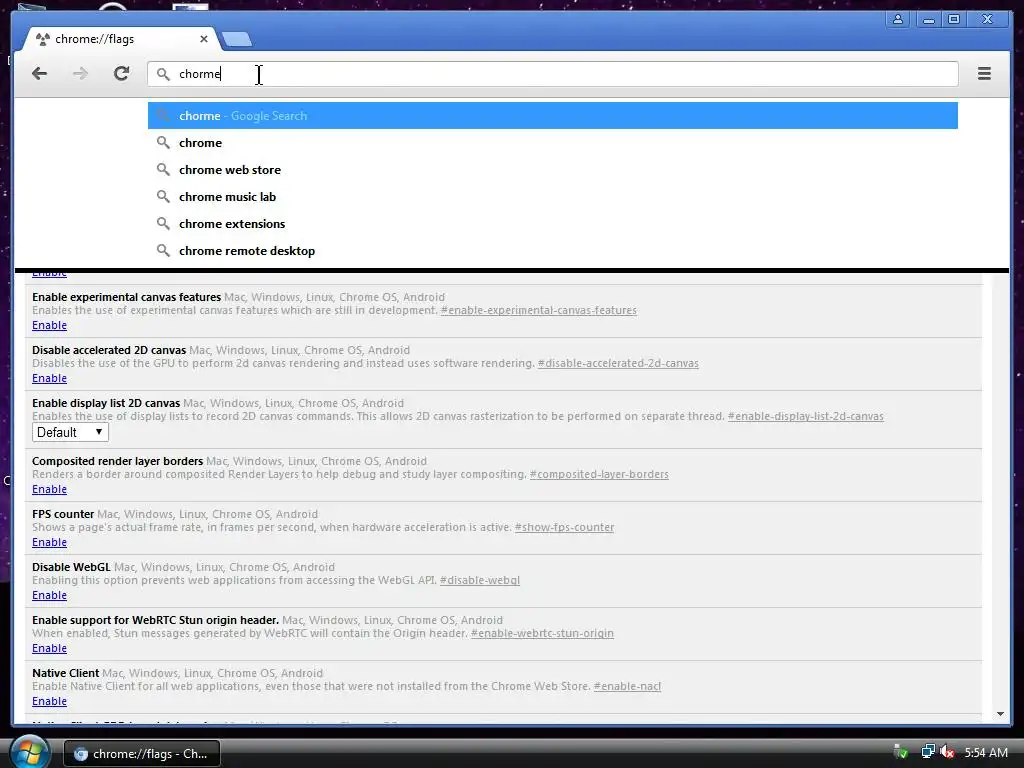Open #enable-display-list-2d-canvas anchor link
The width and height of the screenshot is (1024, 768).
806,416
